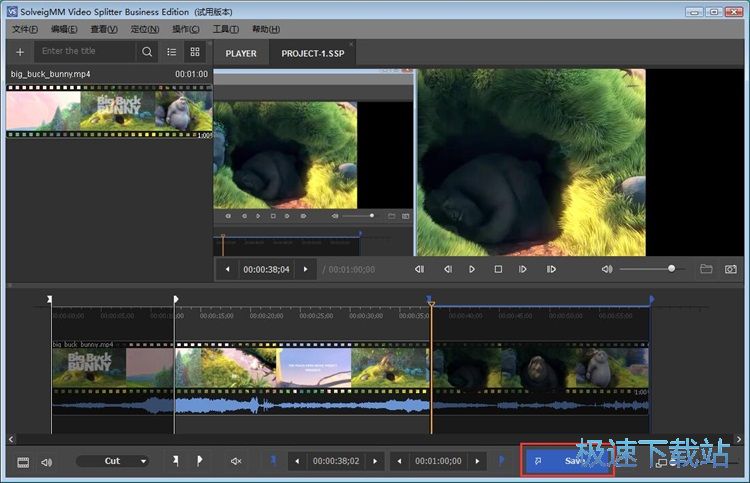The width and height of the screenshot is (750, 483).
Task: Jump to previous key frame in player
Action: [x=419, y=269]
